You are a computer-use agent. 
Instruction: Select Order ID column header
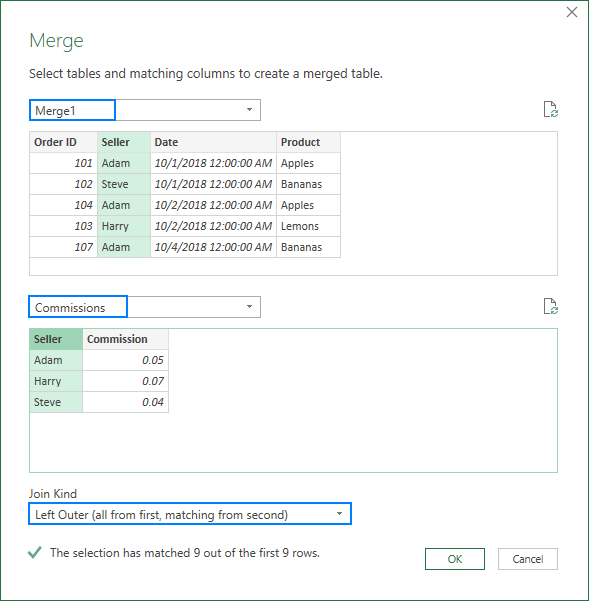coord(64,142)
